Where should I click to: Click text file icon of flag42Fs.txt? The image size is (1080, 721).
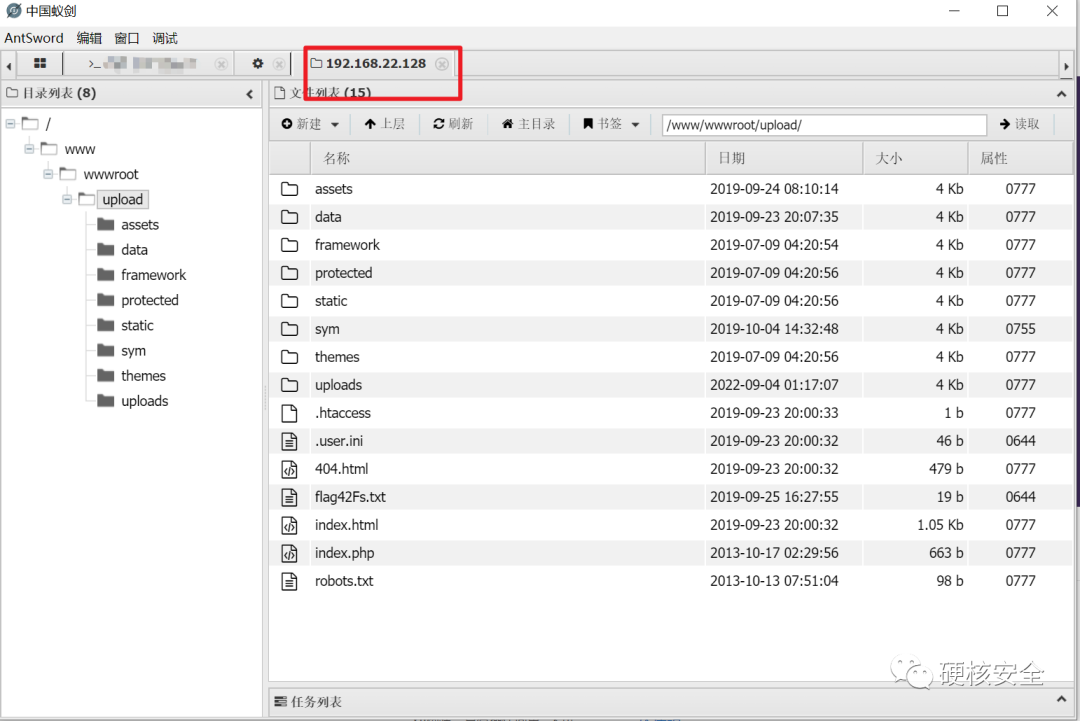pyautogui.click(x=289, y=497)
